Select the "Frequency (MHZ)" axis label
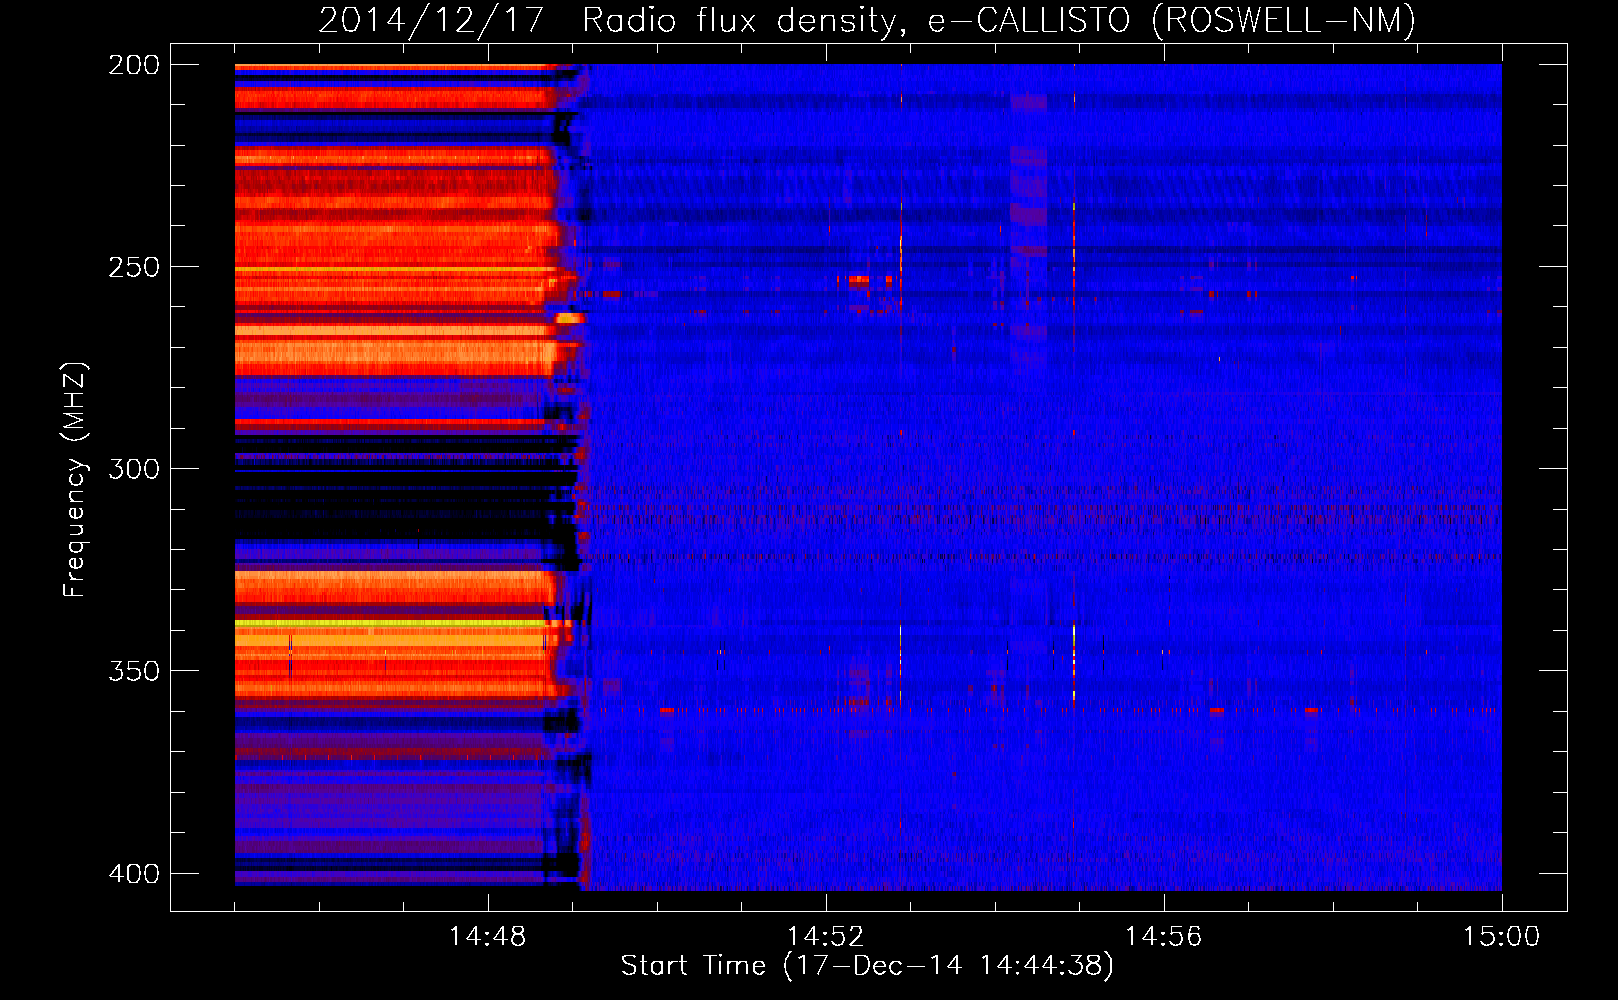Screen dimensions: 1618x1000 75,480
